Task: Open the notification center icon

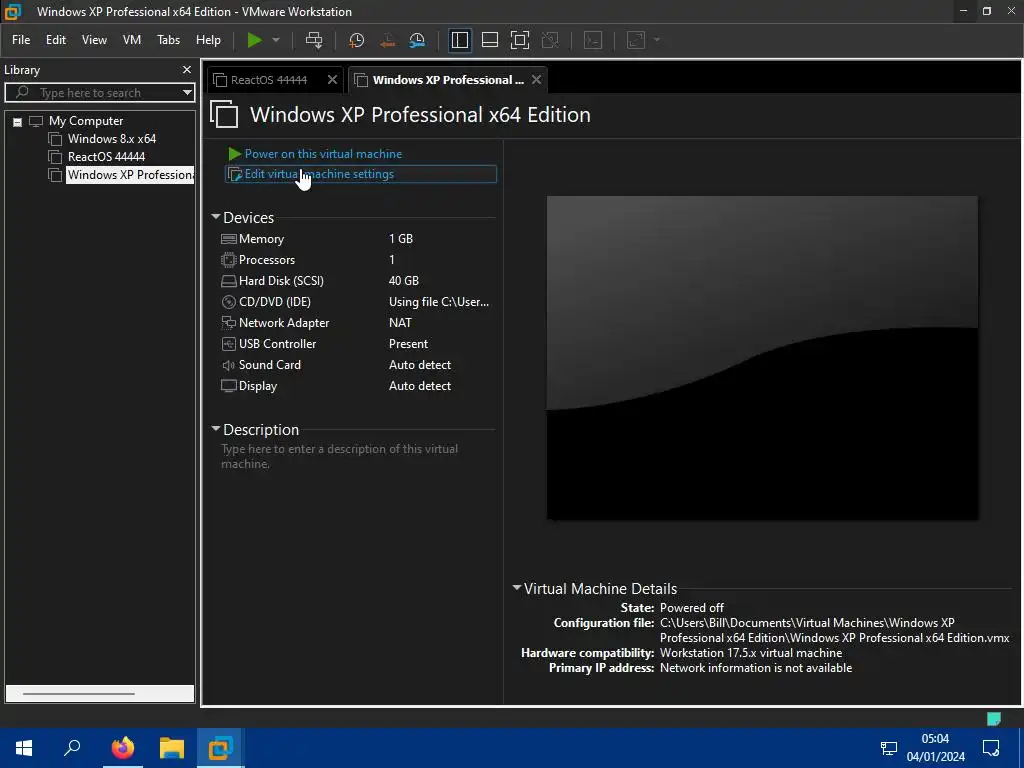Action: pos(991,748)
